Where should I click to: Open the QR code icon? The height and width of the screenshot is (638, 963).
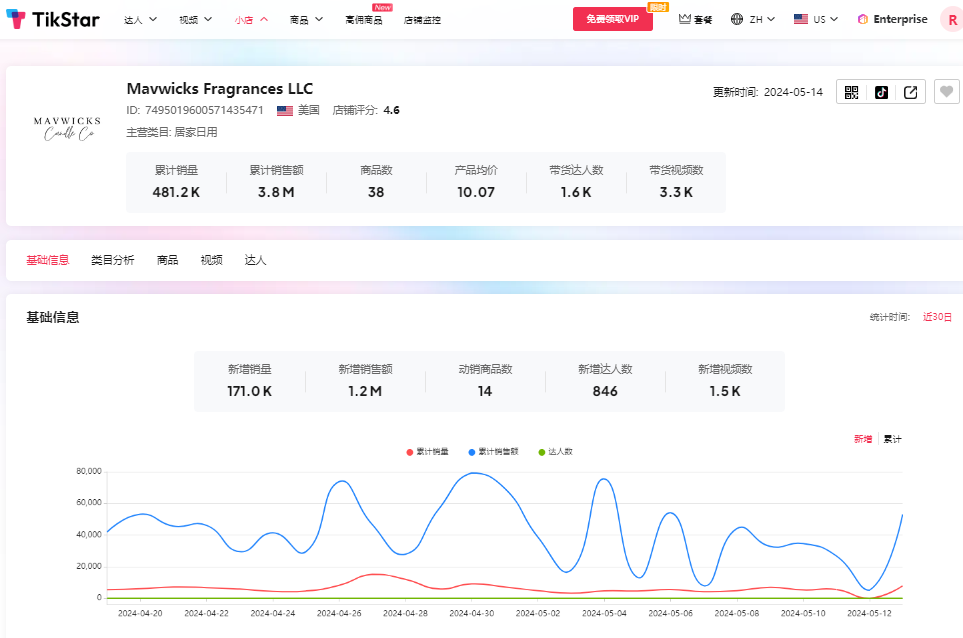(851, 92)
